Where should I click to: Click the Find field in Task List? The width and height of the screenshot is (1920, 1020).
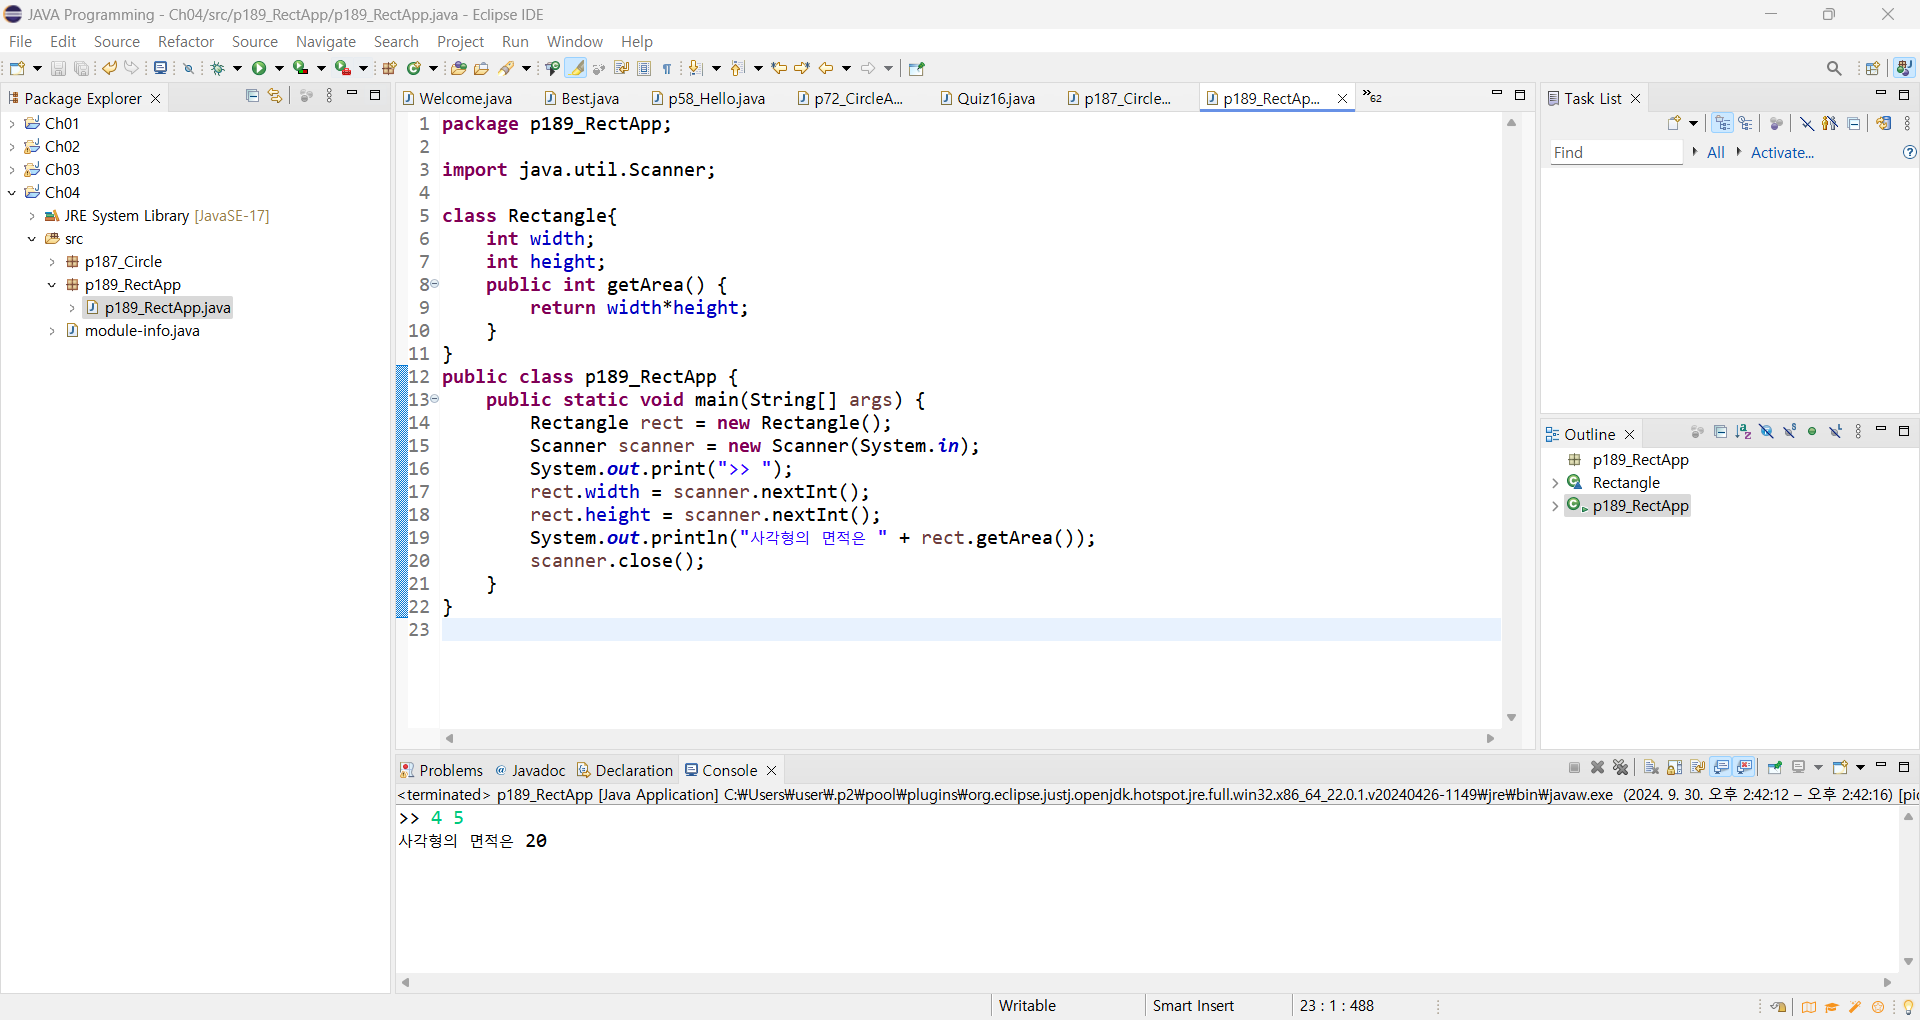coord(1617,152)
